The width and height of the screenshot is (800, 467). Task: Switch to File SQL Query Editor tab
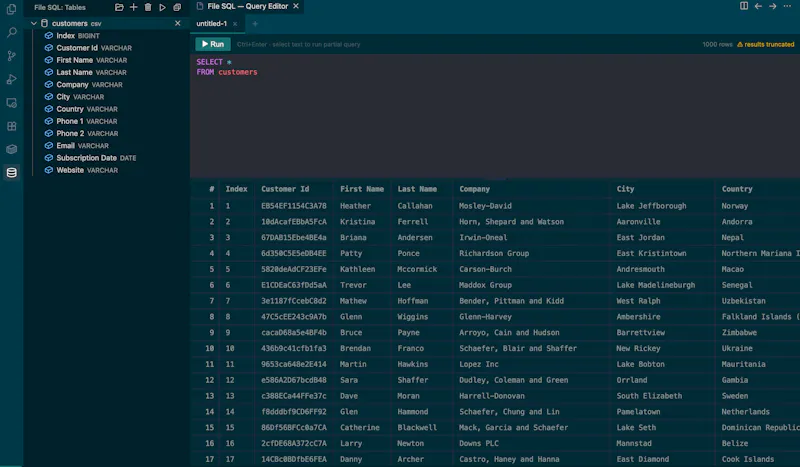(247, 6)
